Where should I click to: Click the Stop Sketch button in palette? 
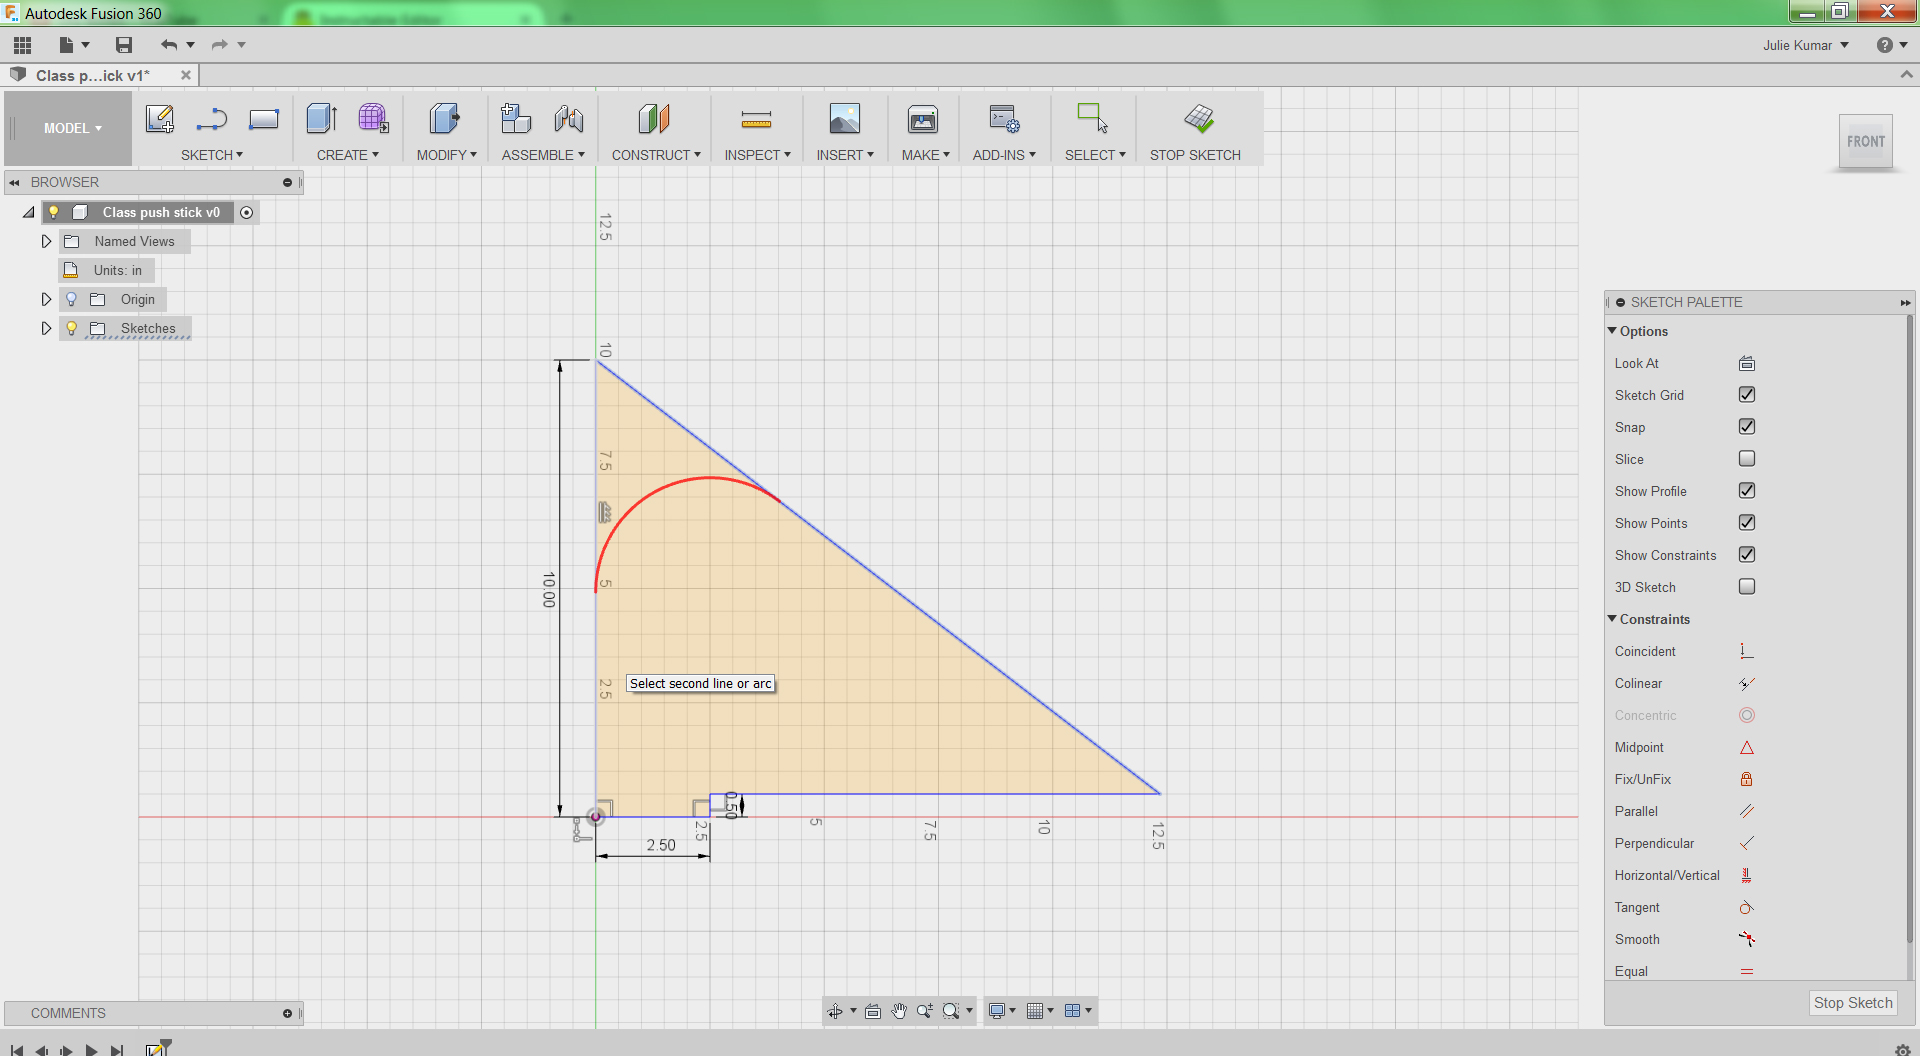pos(1853,1003)
